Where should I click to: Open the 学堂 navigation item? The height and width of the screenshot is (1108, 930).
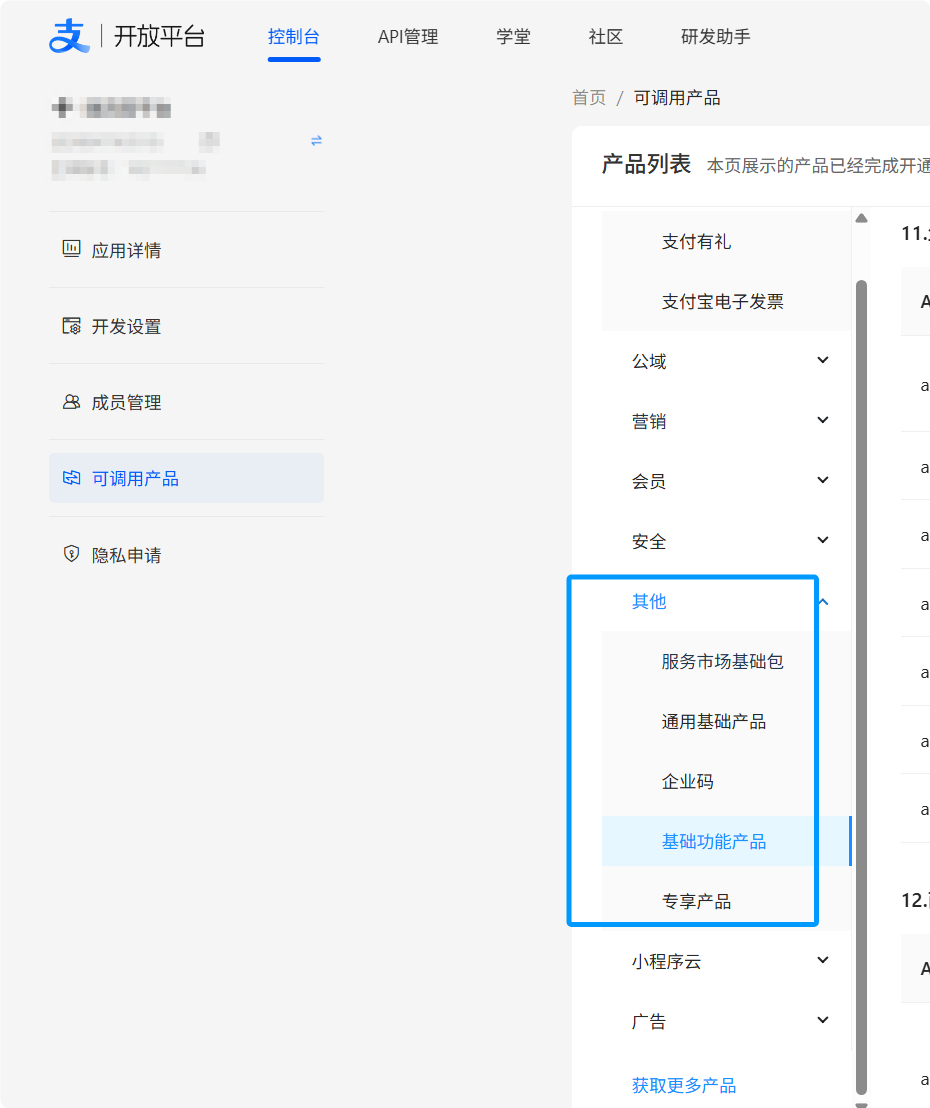[x=513, y=37]
